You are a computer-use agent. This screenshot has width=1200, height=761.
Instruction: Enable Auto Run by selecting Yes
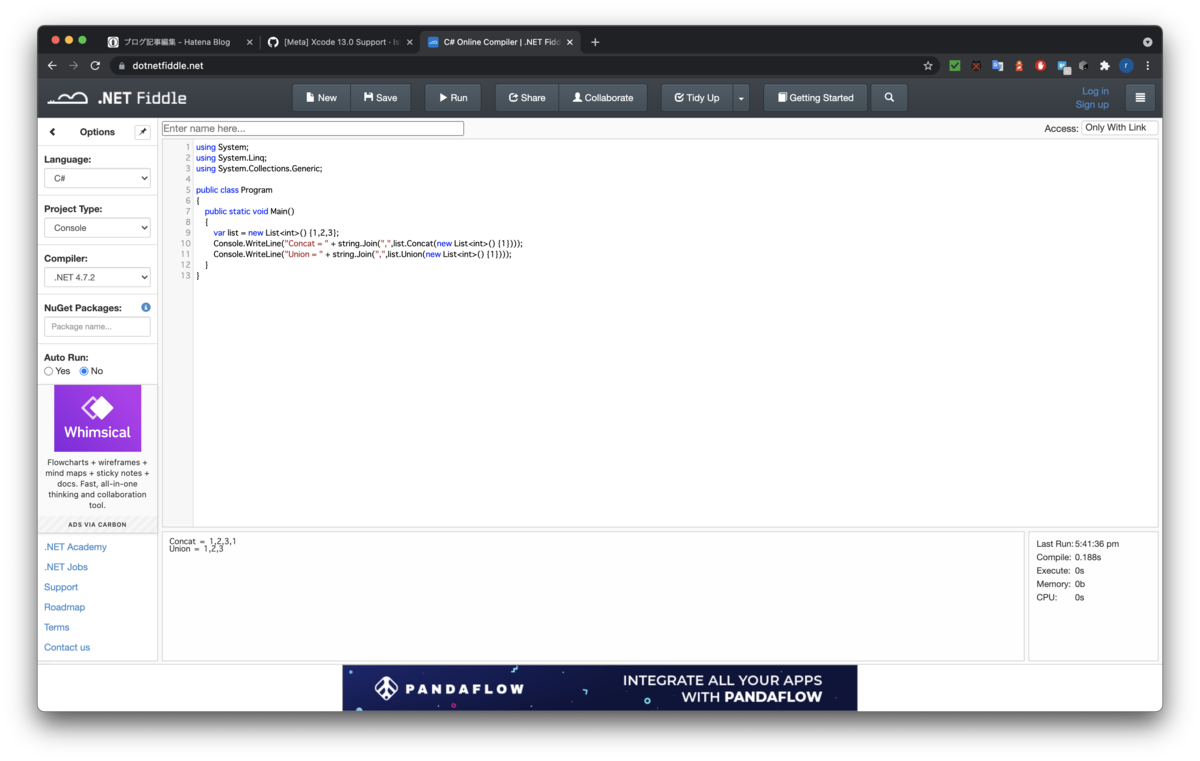pyautogui.click(x=48, y=370)
